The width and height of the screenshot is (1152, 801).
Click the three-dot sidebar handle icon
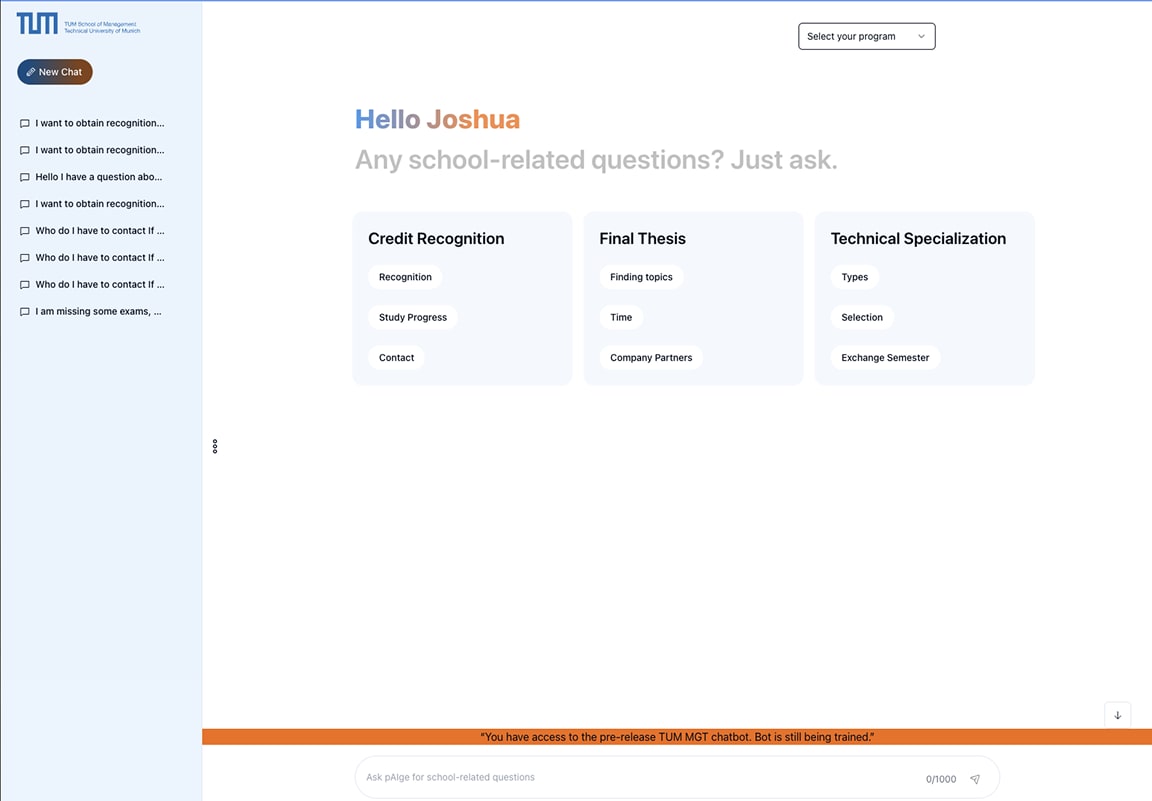[x=215, y=447]
